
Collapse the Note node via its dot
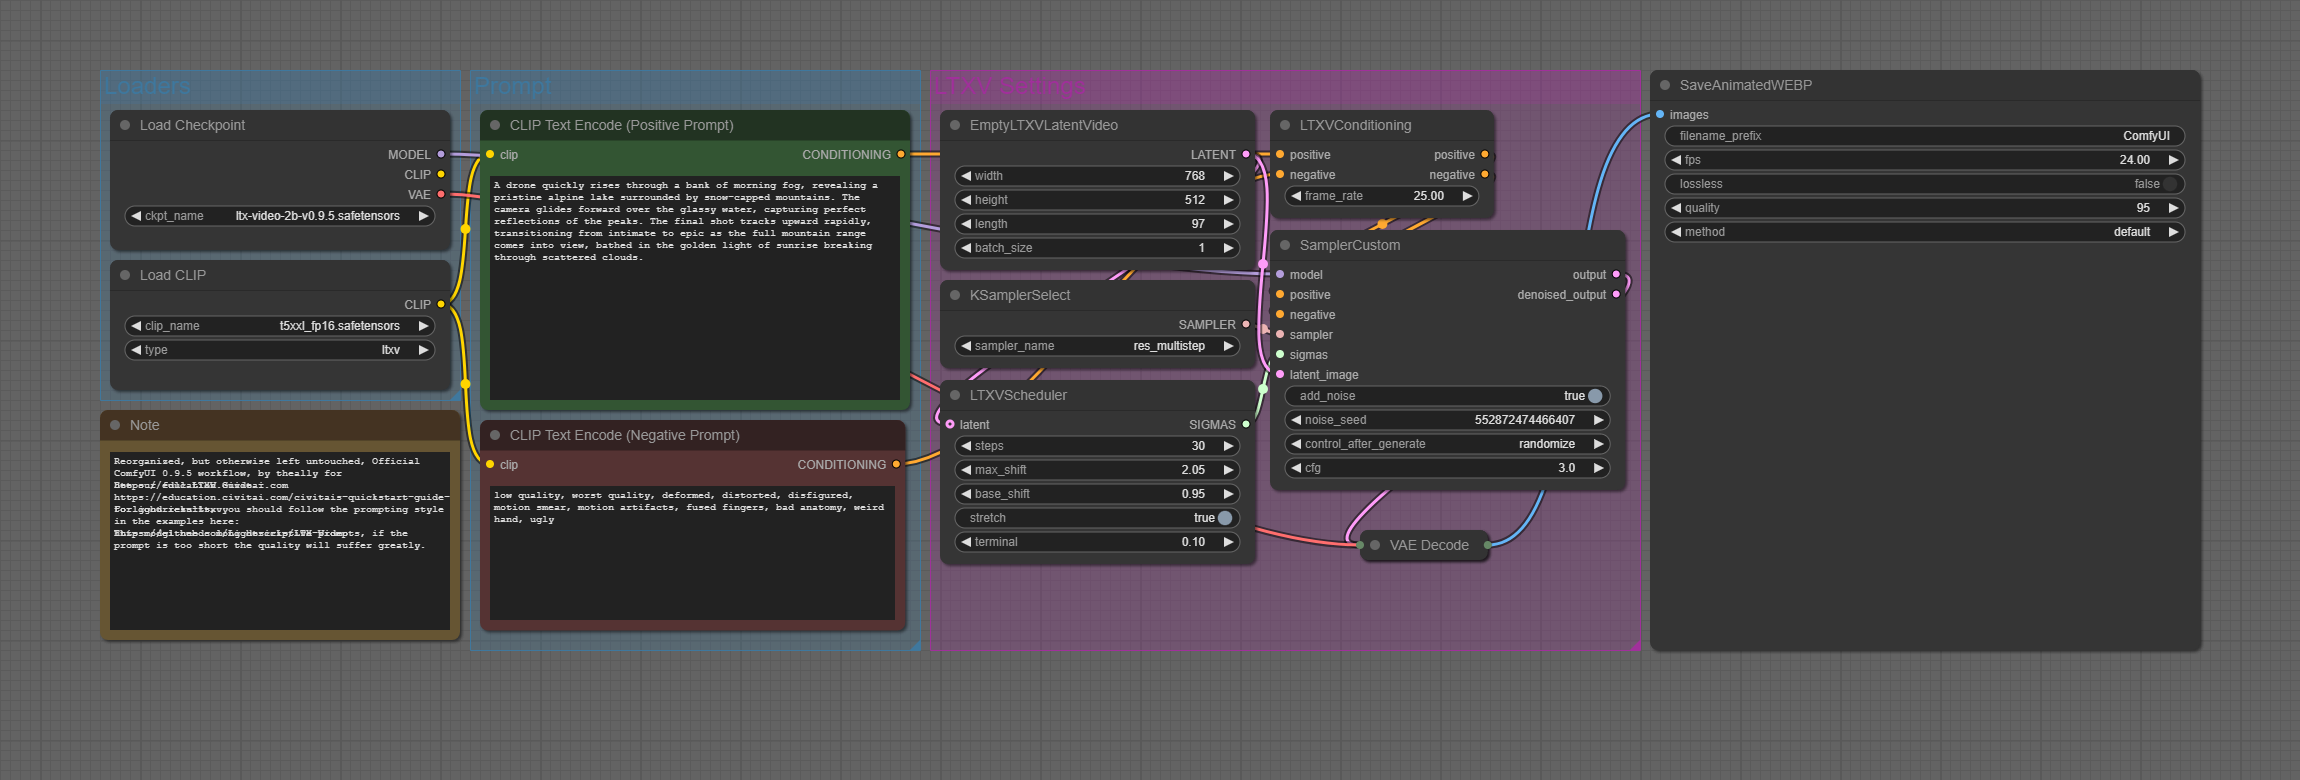tap(115, 425)
